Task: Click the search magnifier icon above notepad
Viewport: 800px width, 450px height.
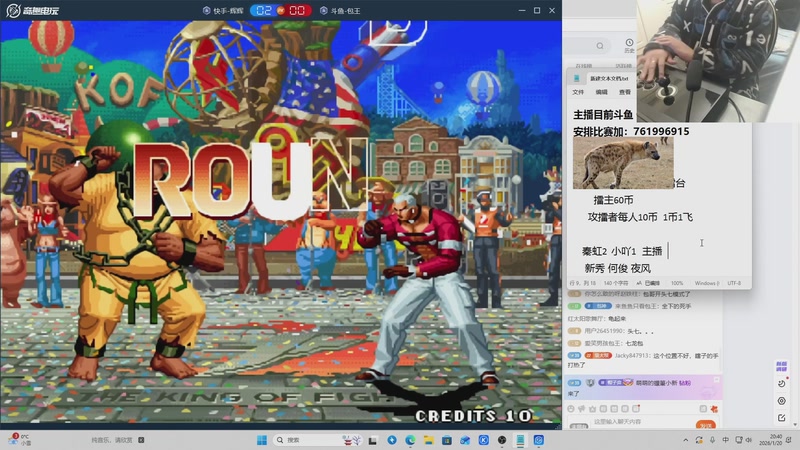Action: point(600,46)
